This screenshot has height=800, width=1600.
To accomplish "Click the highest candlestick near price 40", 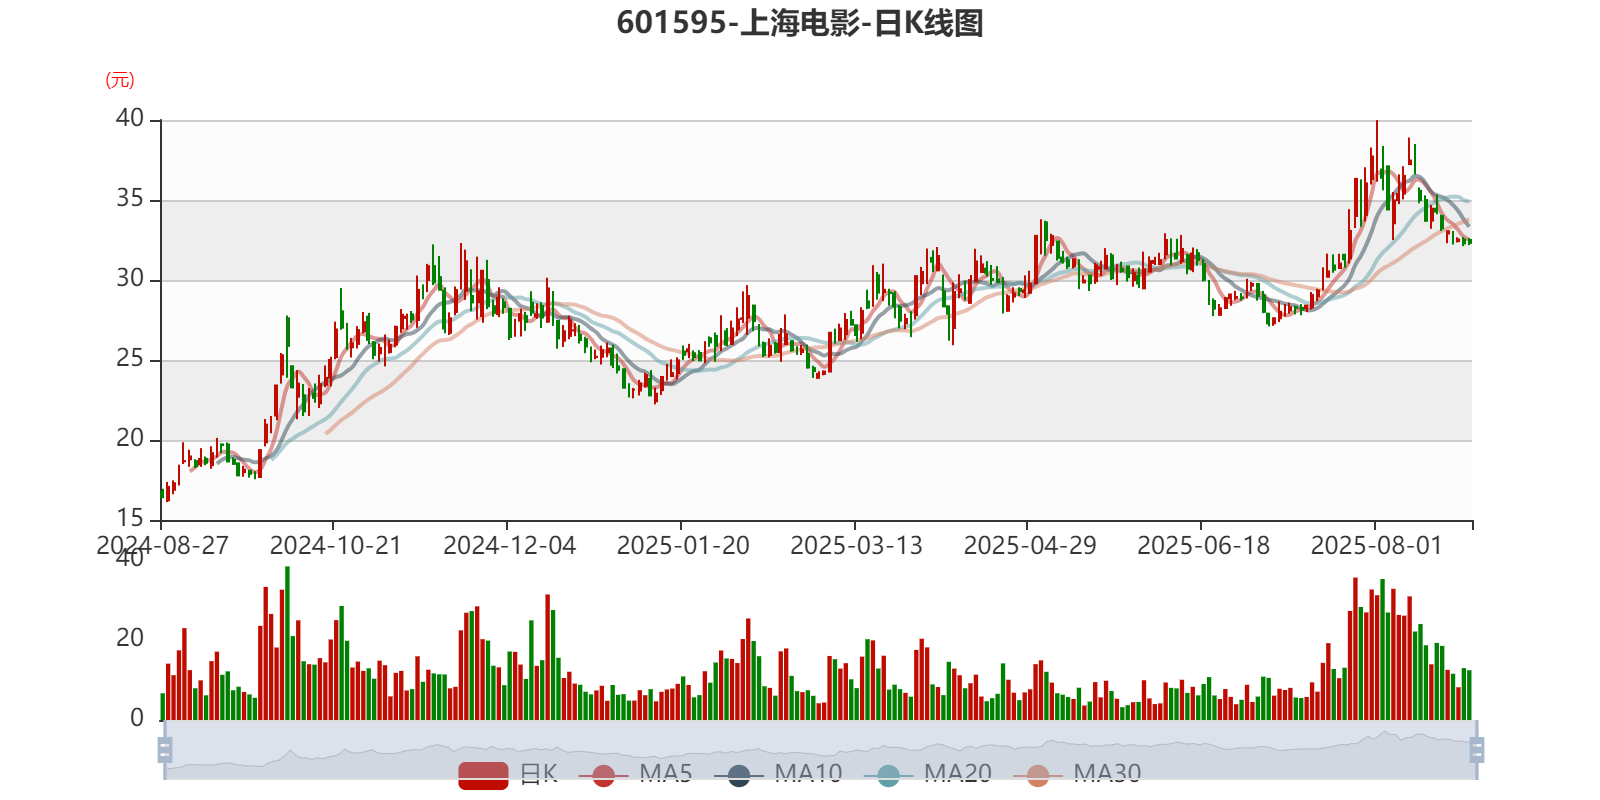I will point(1377,152).
